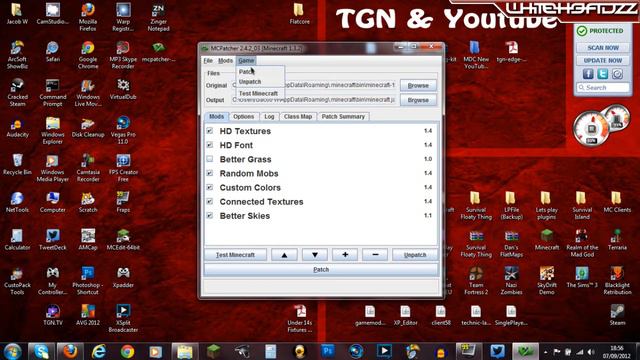Click the Test Minecraft button
This screenshot has height=360, width=640.
[235, 255]
